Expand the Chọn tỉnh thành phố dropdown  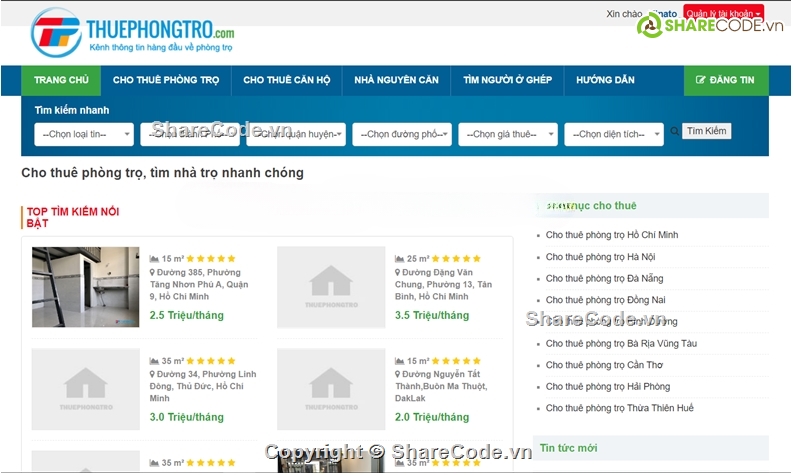(x=190, y=134)
